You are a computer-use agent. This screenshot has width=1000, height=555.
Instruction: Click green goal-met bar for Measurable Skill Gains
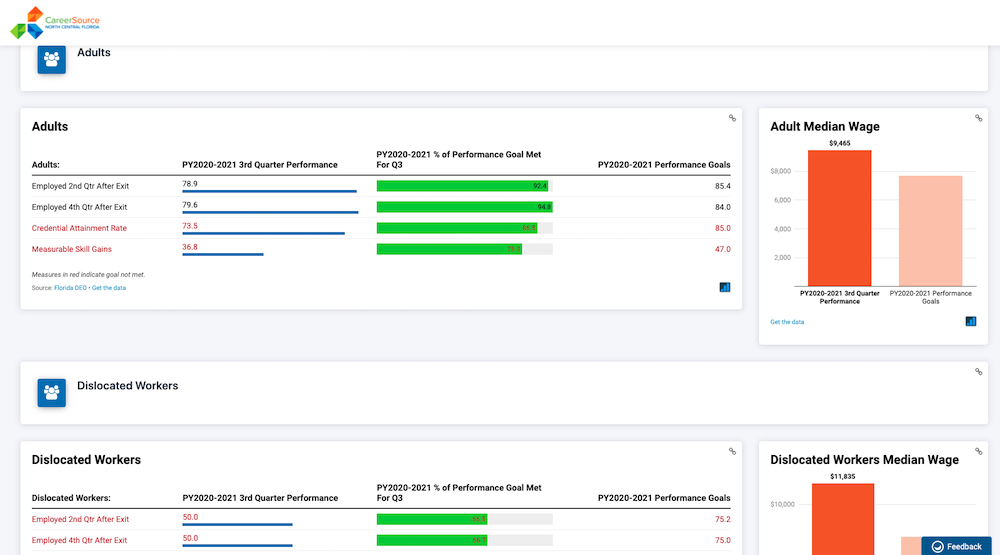[449, 249]
